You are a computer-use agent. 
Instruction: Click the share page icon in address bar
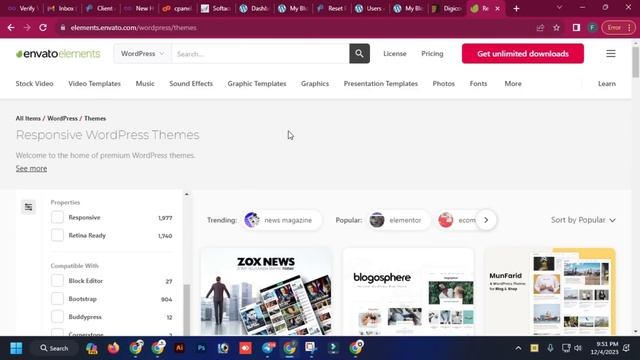point(540,28)
